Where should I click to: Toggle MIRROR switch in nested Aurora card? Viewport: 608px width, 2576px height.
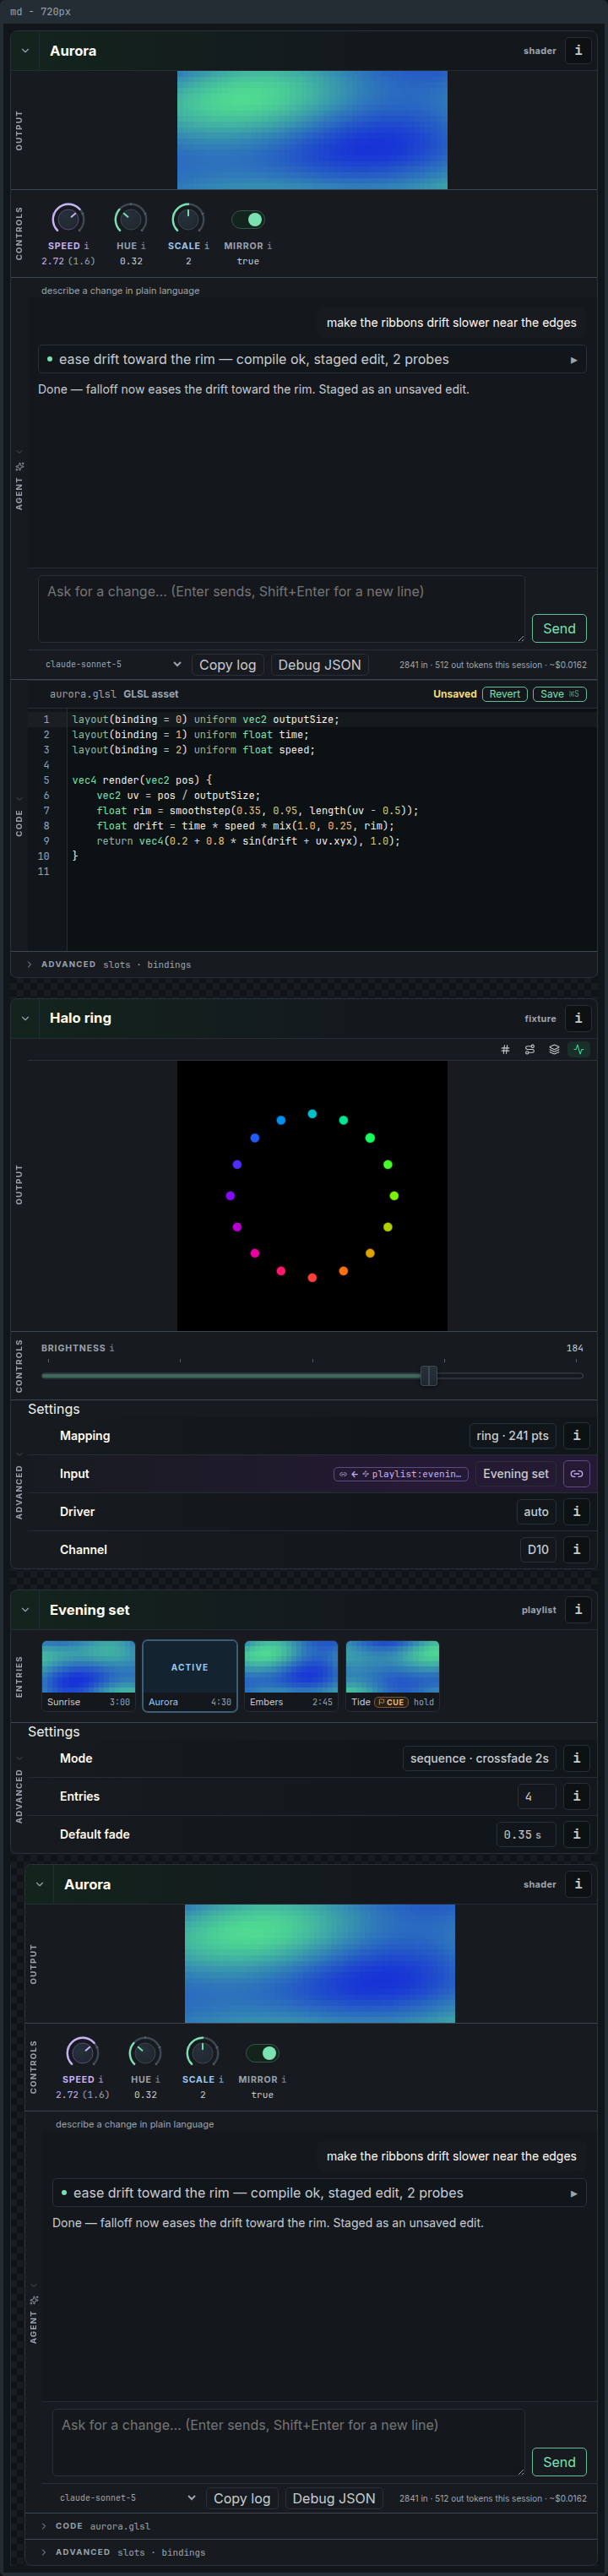262,2053
